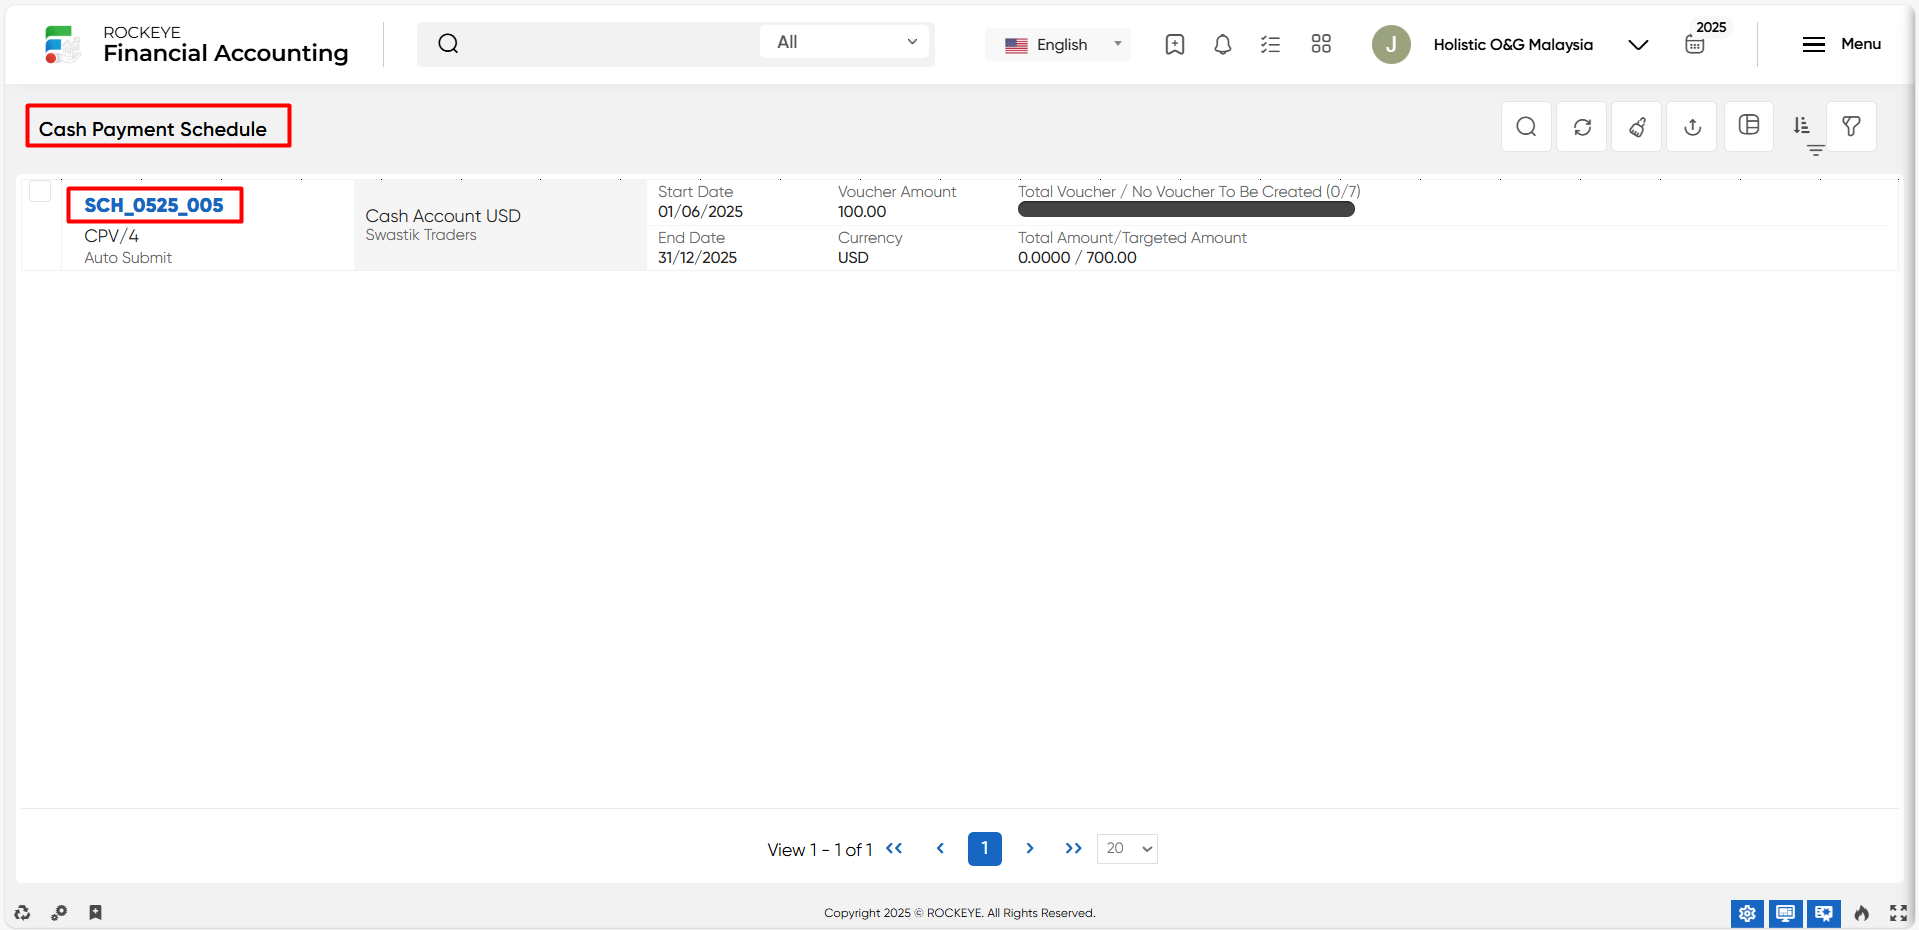Screen dimensions: 1919x930
Task: Click the magnifier icon in global search bar
Action: [x=448, y=43]
